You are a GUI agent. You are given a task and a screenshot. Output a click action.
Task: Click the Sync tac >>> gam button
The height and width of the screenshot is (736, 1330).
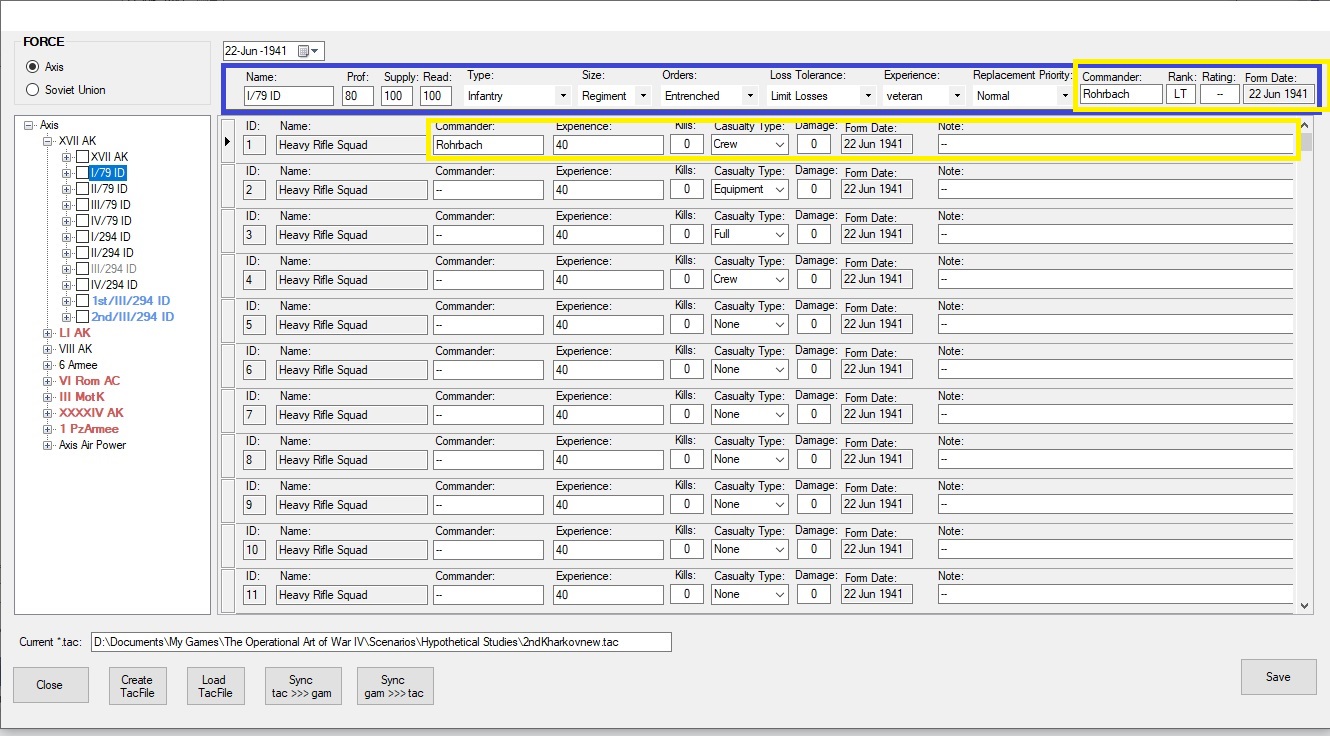pos(301,685)
